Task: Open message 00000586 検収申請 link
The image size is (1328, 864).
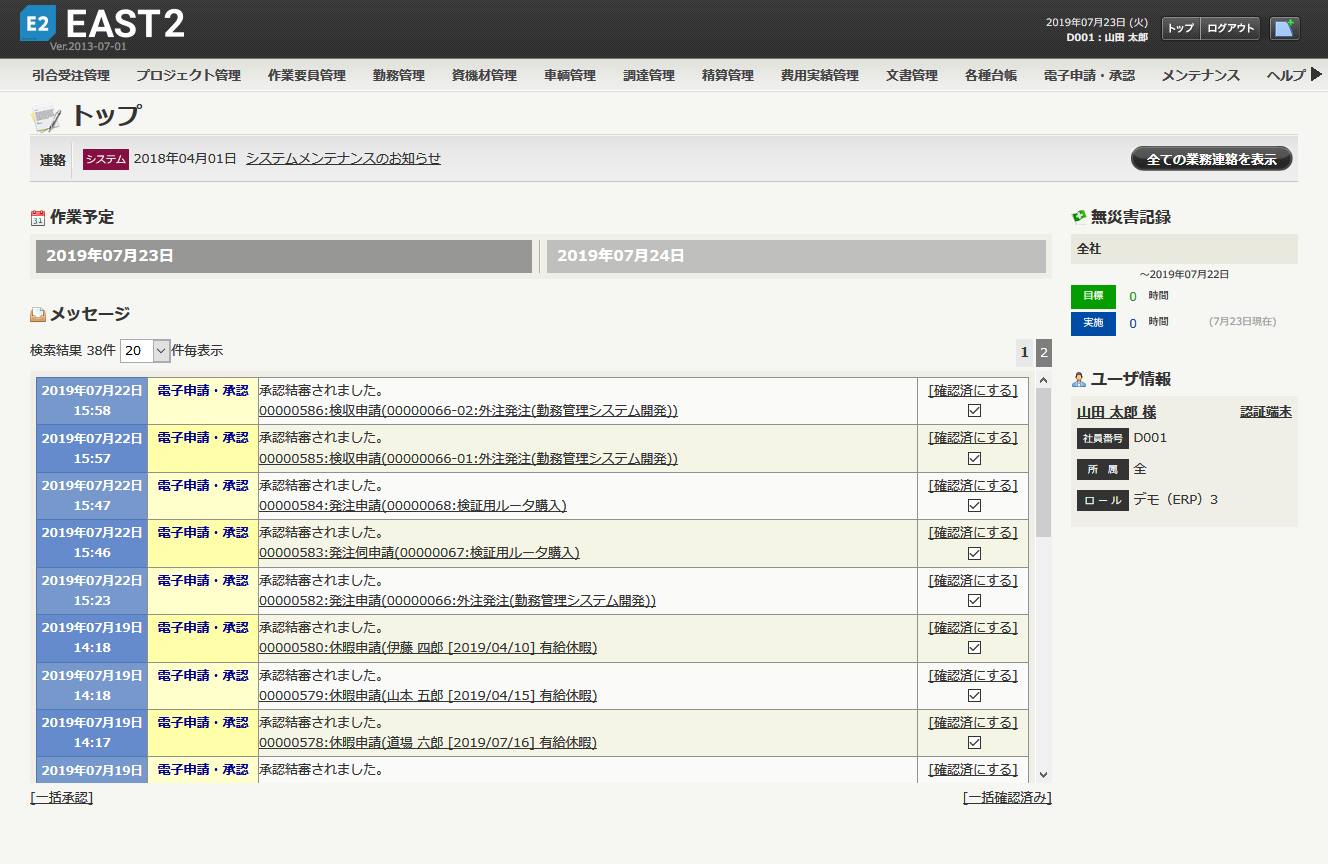Action: tap(469, 410)
